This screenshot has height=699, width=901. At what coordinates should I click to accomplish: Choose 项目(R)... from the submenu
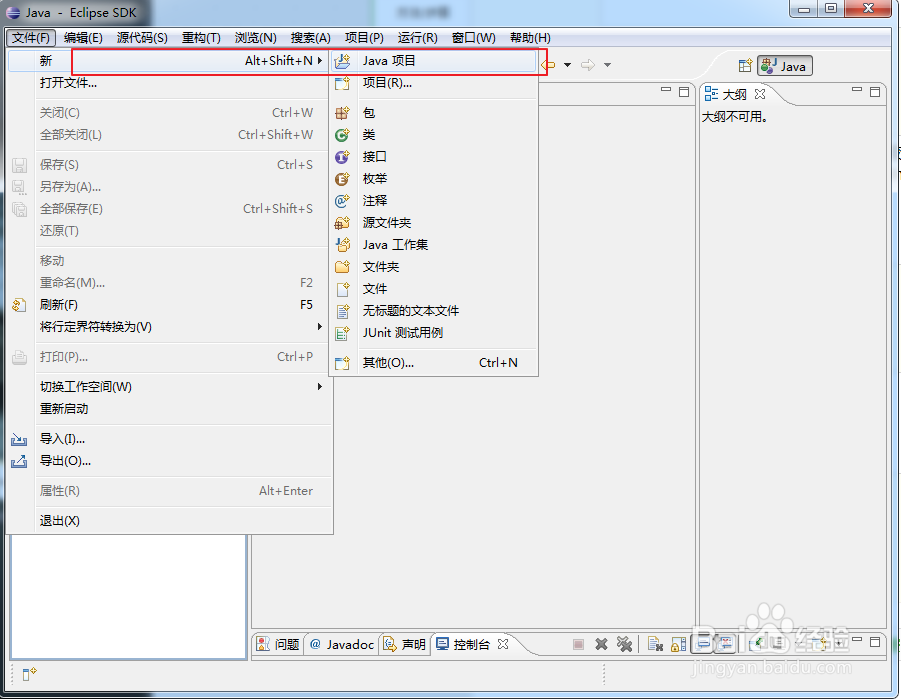coord(434,83)
